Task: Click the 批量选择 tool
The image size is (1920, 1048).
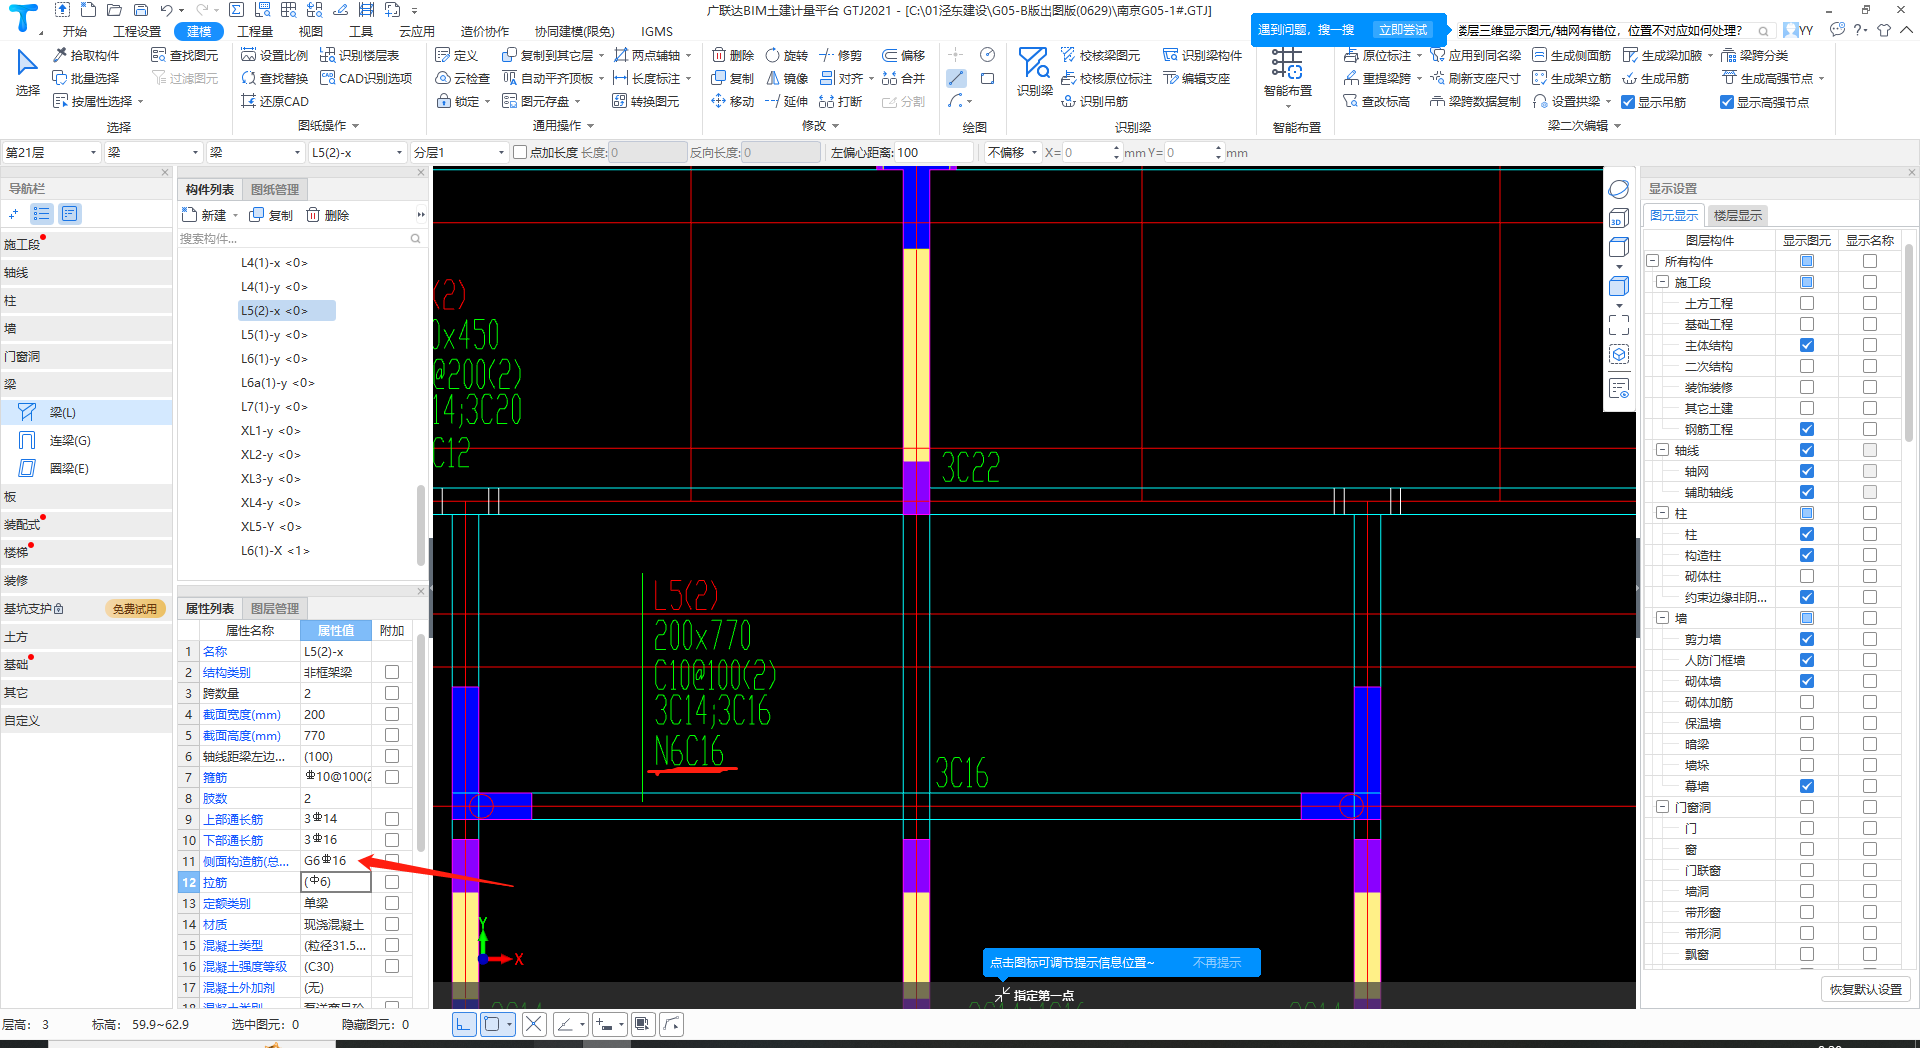Action: (86, 78)
